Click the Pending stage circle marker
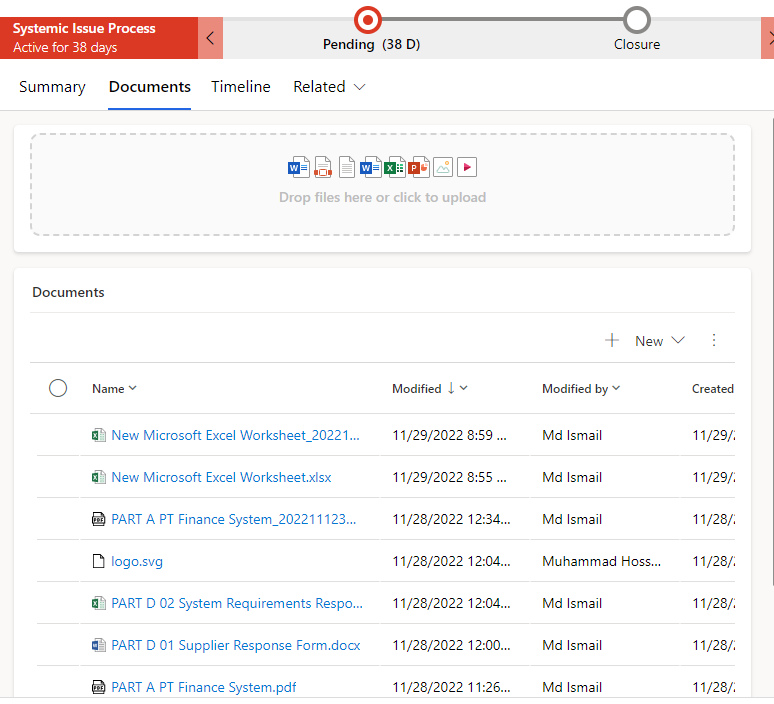 (x=369, y=19)
